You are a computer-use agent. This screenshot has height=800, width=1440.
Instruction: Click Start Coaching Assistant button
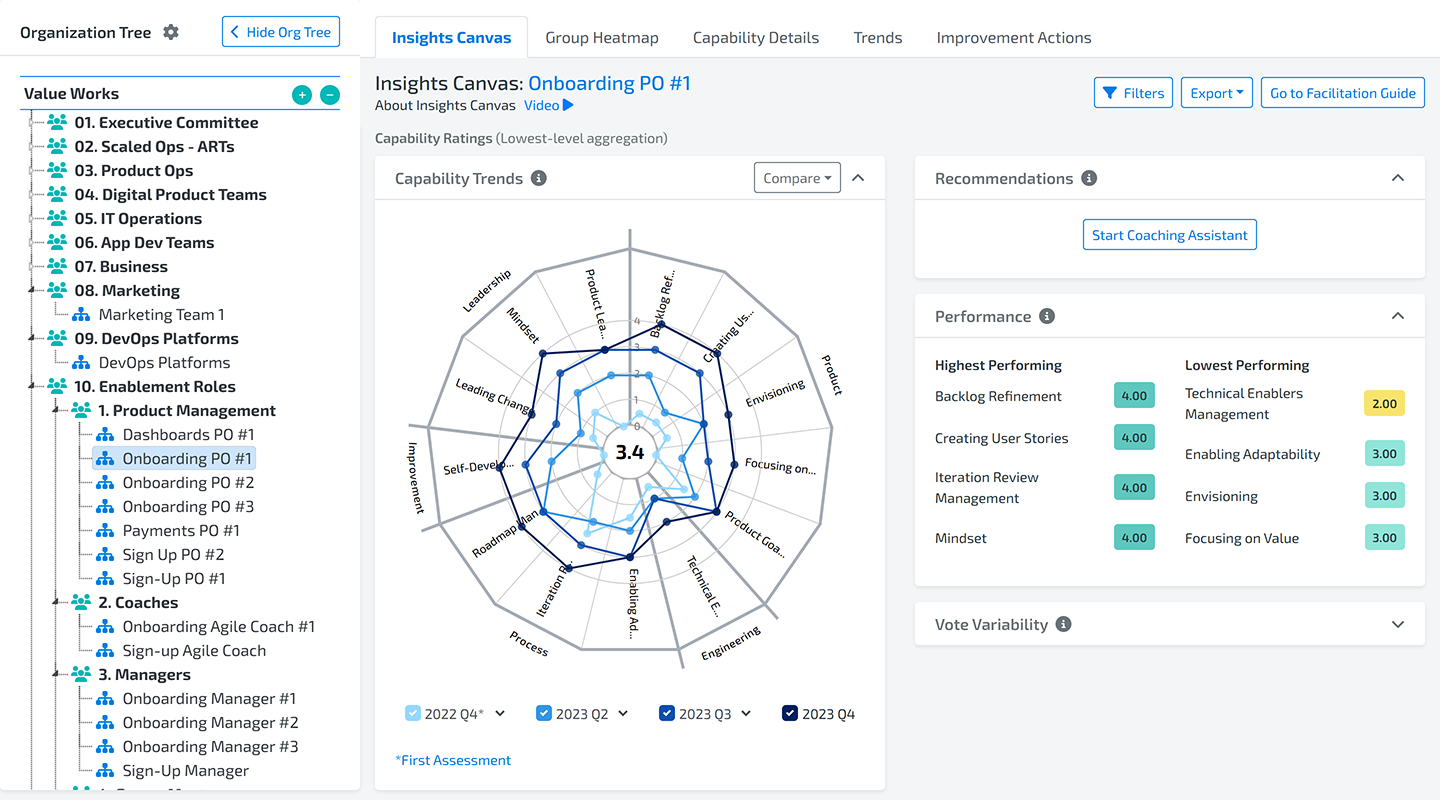(1169, 235)
